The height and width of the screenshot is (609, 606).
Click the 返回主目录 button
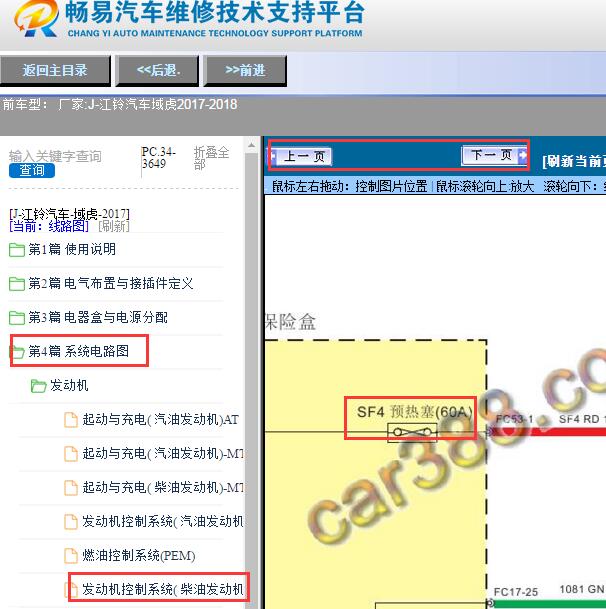[x=55, y=70]
